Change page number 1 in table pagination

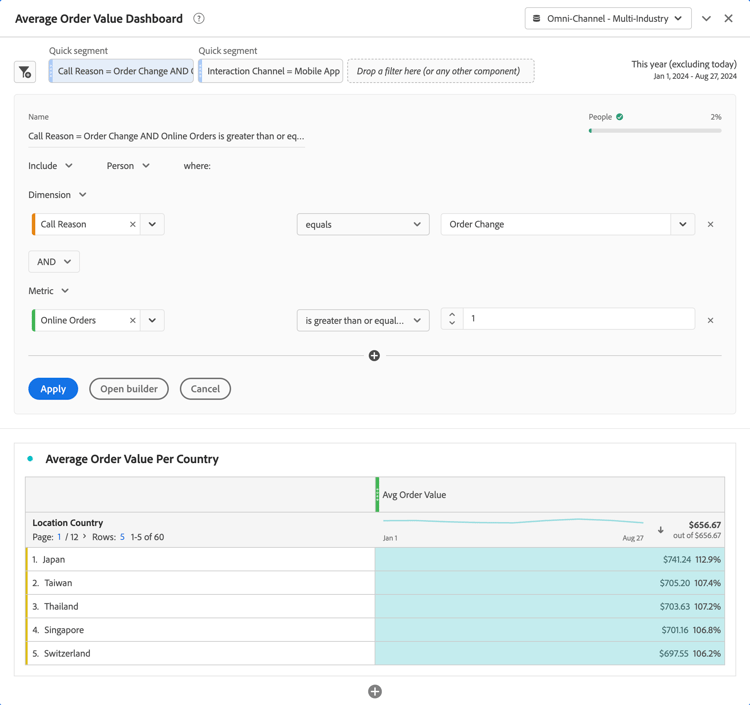tap(59, 537)
